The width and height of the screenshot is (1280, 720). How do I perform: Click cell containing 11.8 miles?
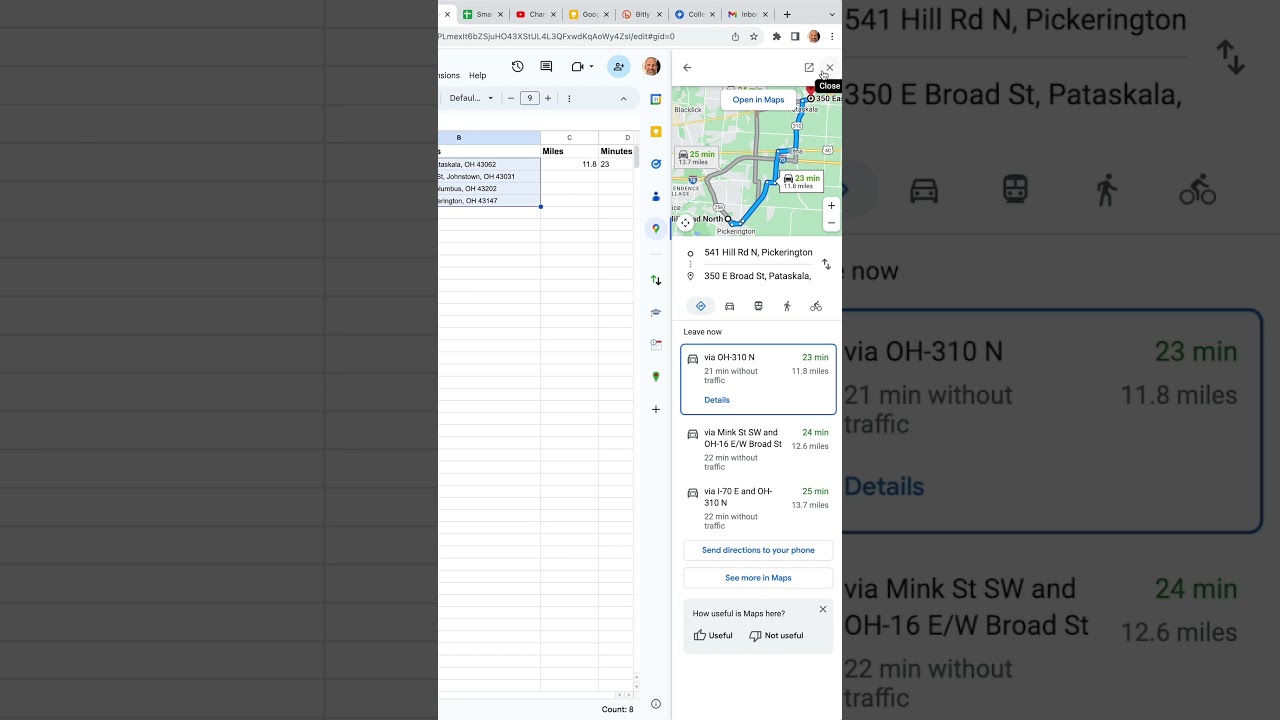(x=570, y=164)
